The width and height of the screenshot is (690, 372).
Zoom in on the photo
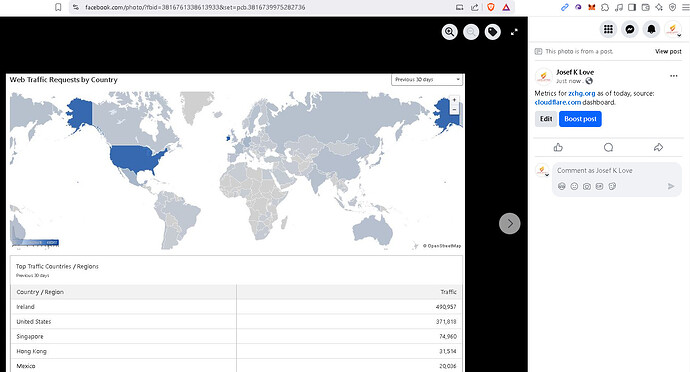pyautogui.click(x=449, y=32)
